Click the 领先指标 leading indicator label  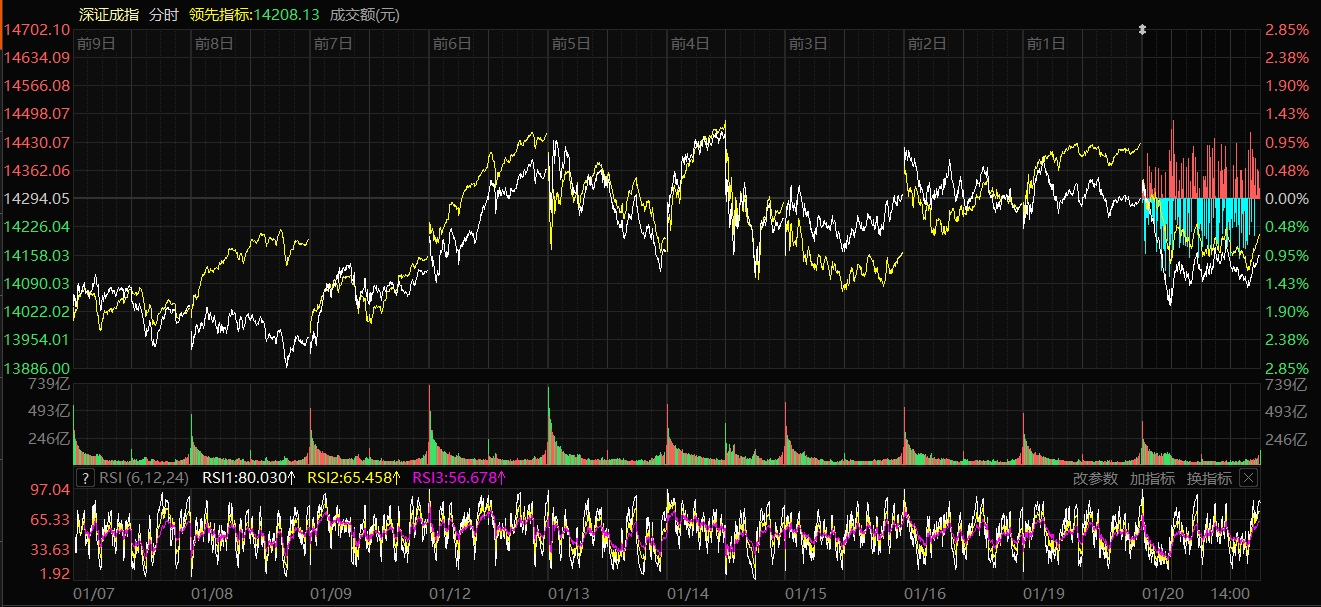click(222, 15)
